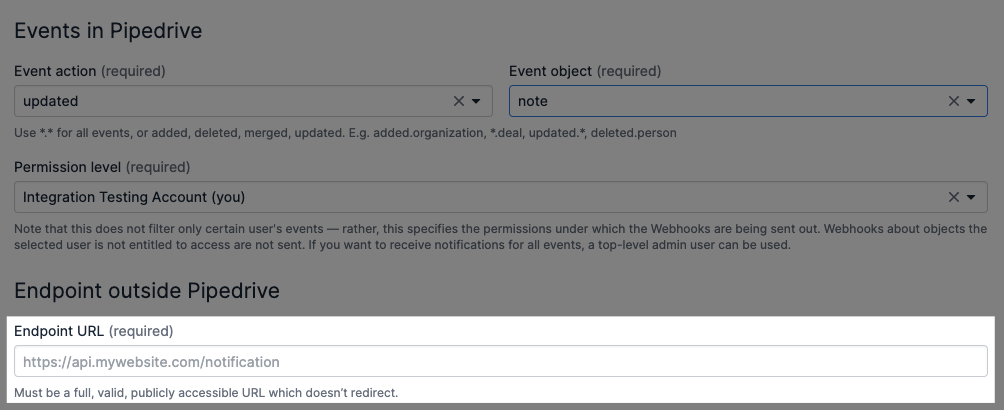Click the permissions note about Webhooks
1004x410 pixels.
[x=500, y=236]
